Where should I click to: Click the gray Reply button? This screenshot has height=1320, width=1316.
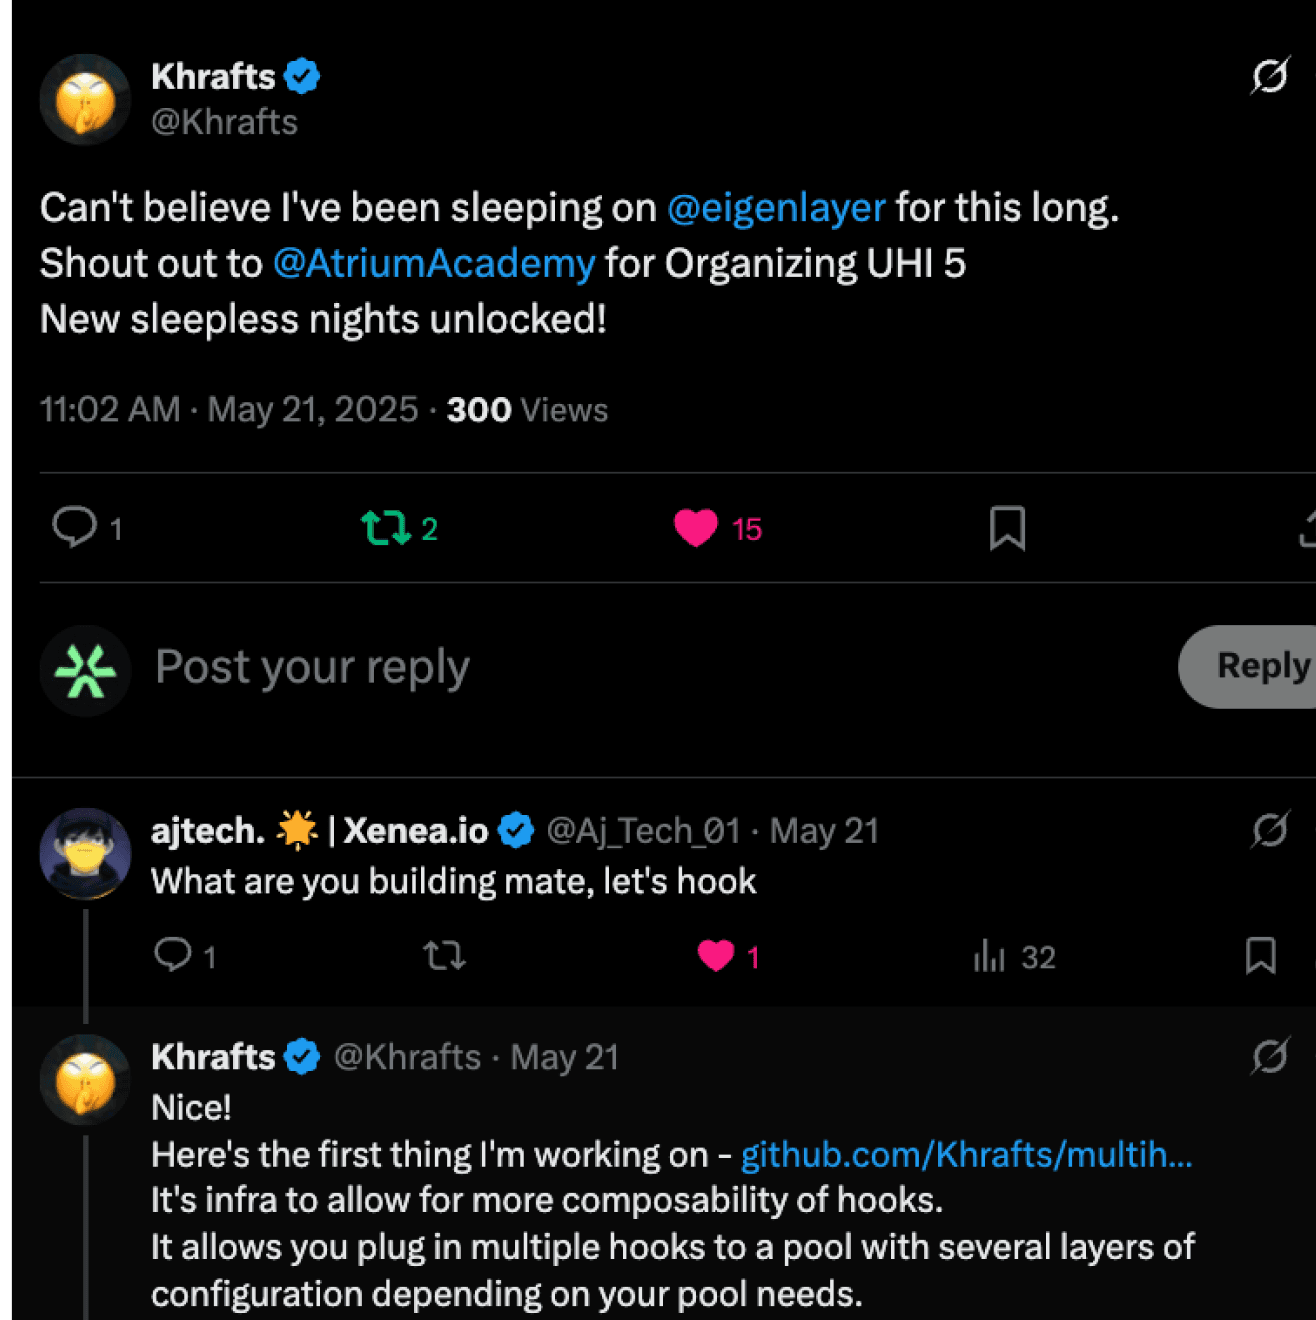coord(1247,667)
